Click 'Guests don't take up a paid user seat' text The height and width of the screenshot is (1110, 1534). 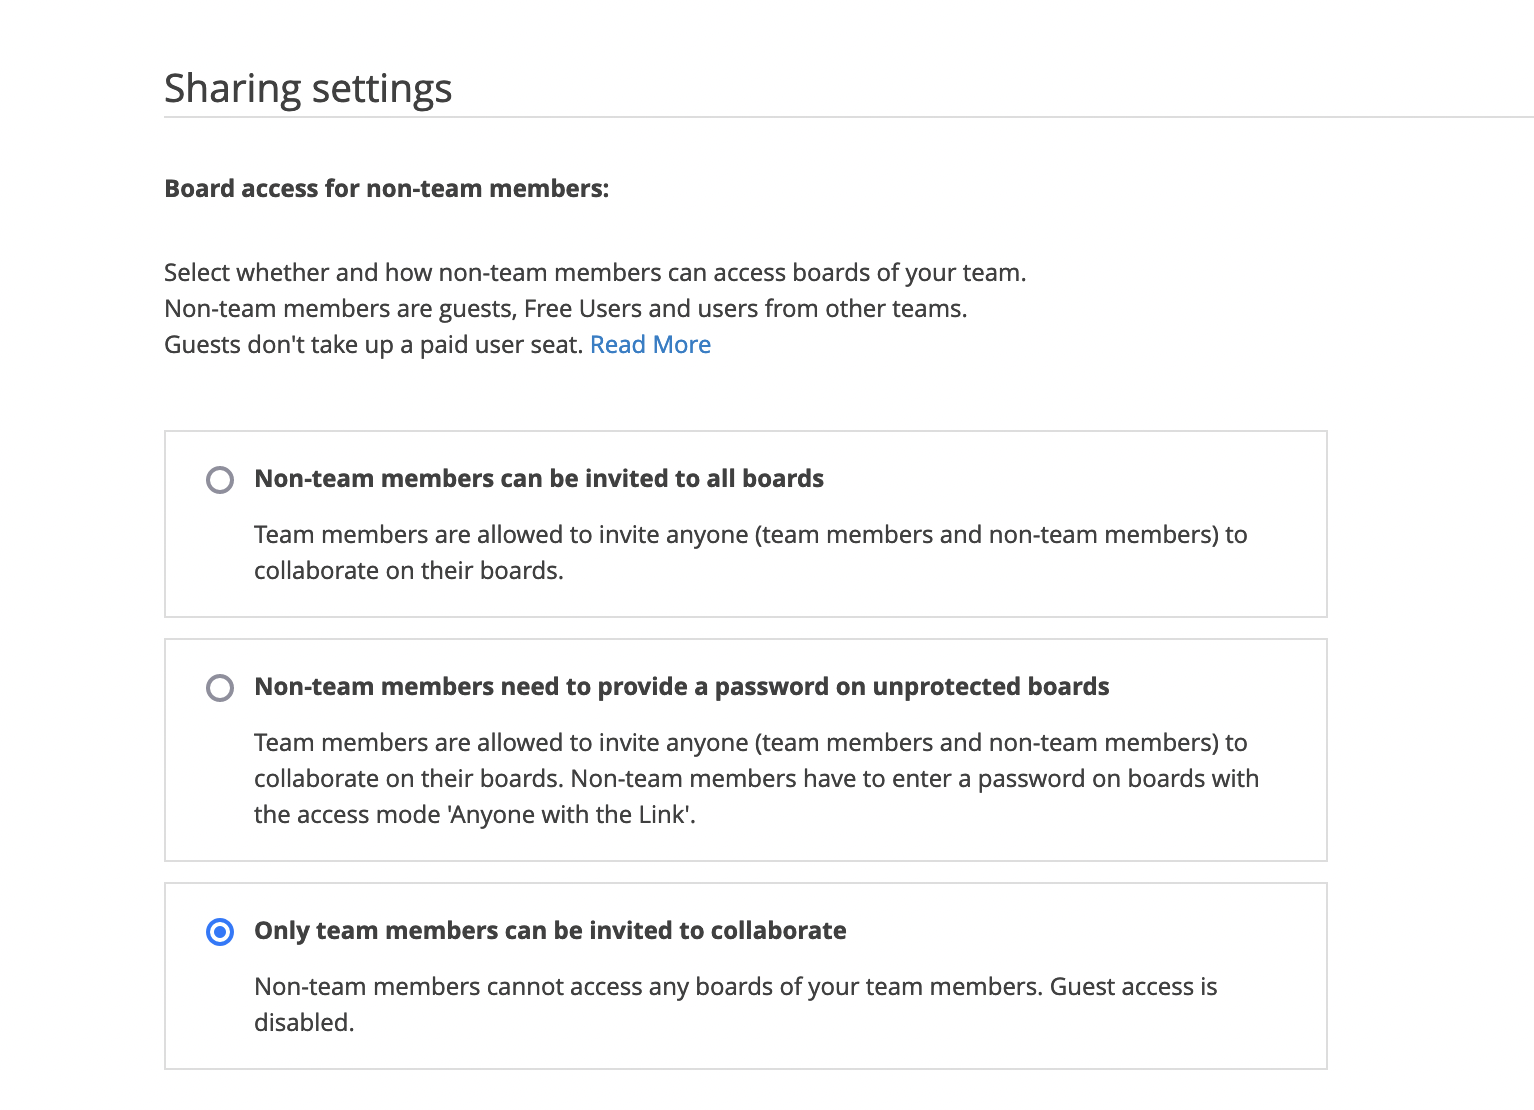tap(374, 345)
